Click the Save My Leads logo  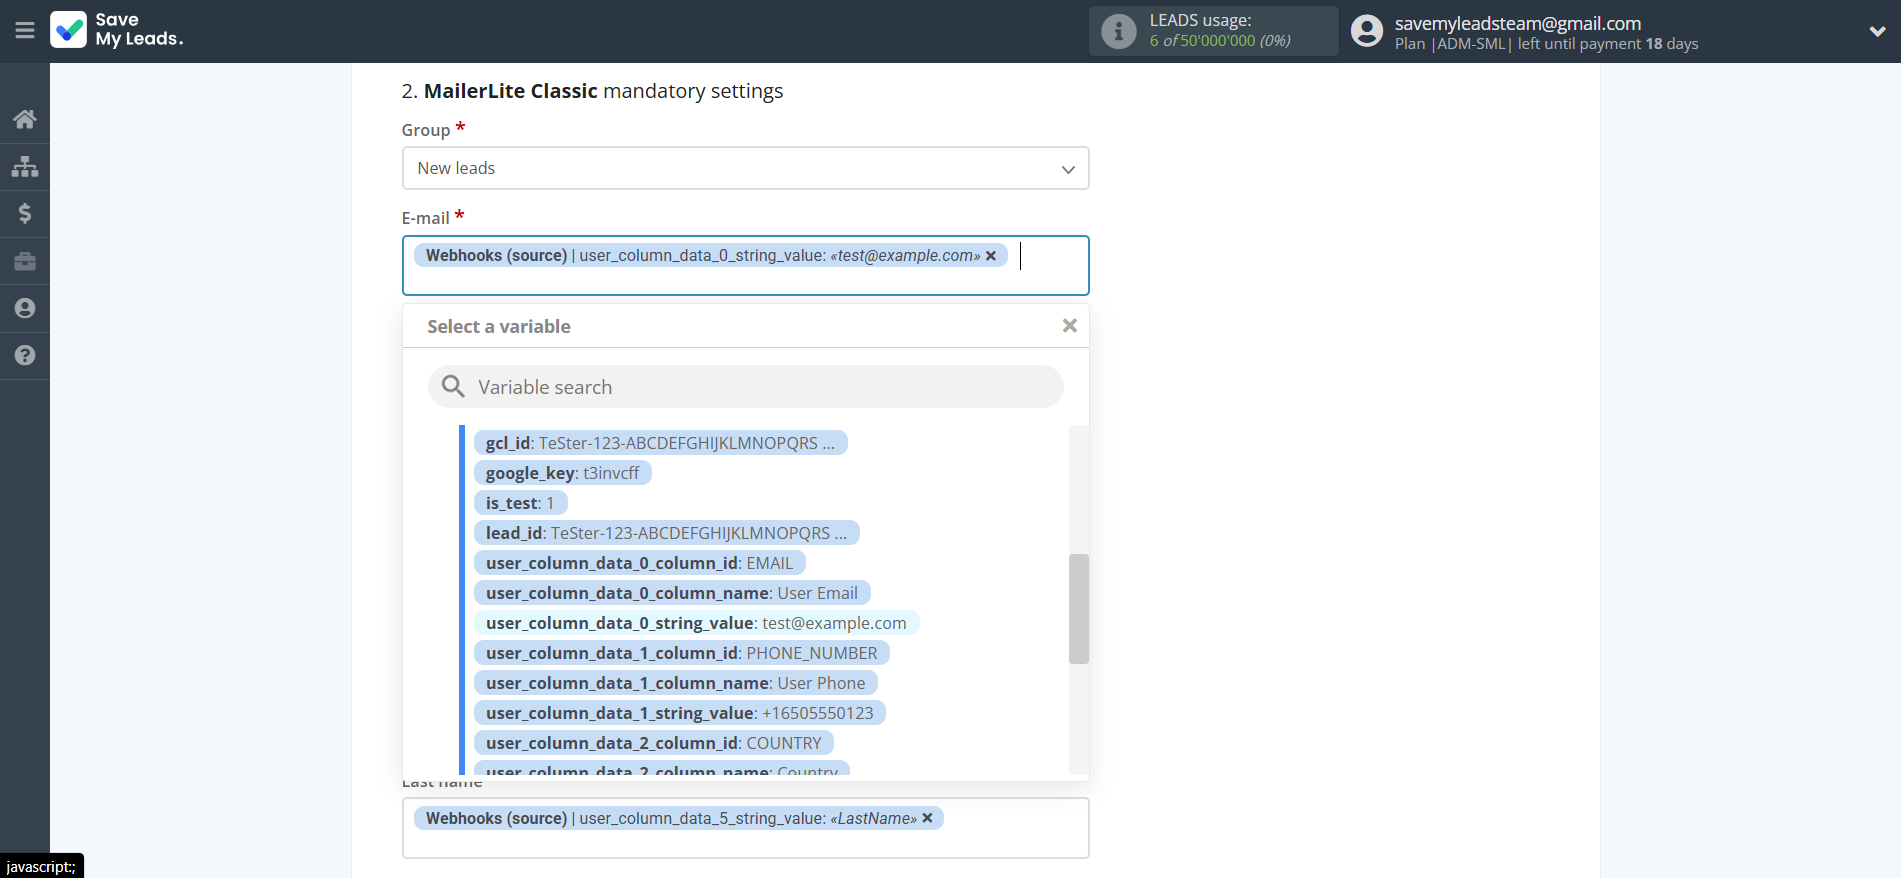coord(117,30)
